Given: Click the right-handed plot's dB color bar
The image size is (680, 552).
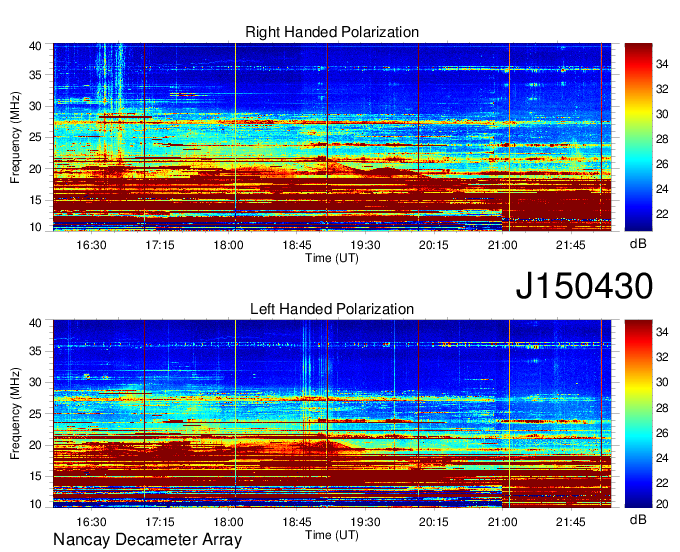Looking at the screenshot, I should pyautogui.click(x=638, y=137).
